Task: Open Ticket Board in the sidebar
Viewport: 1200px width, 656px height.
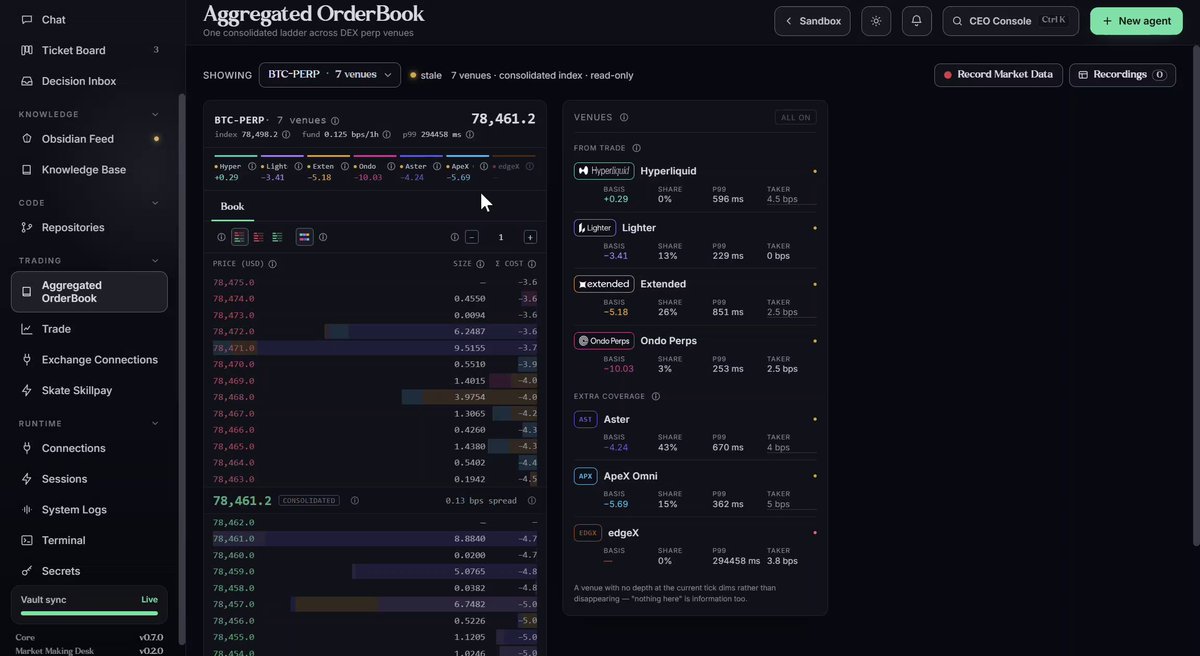Action: [89, 50]
